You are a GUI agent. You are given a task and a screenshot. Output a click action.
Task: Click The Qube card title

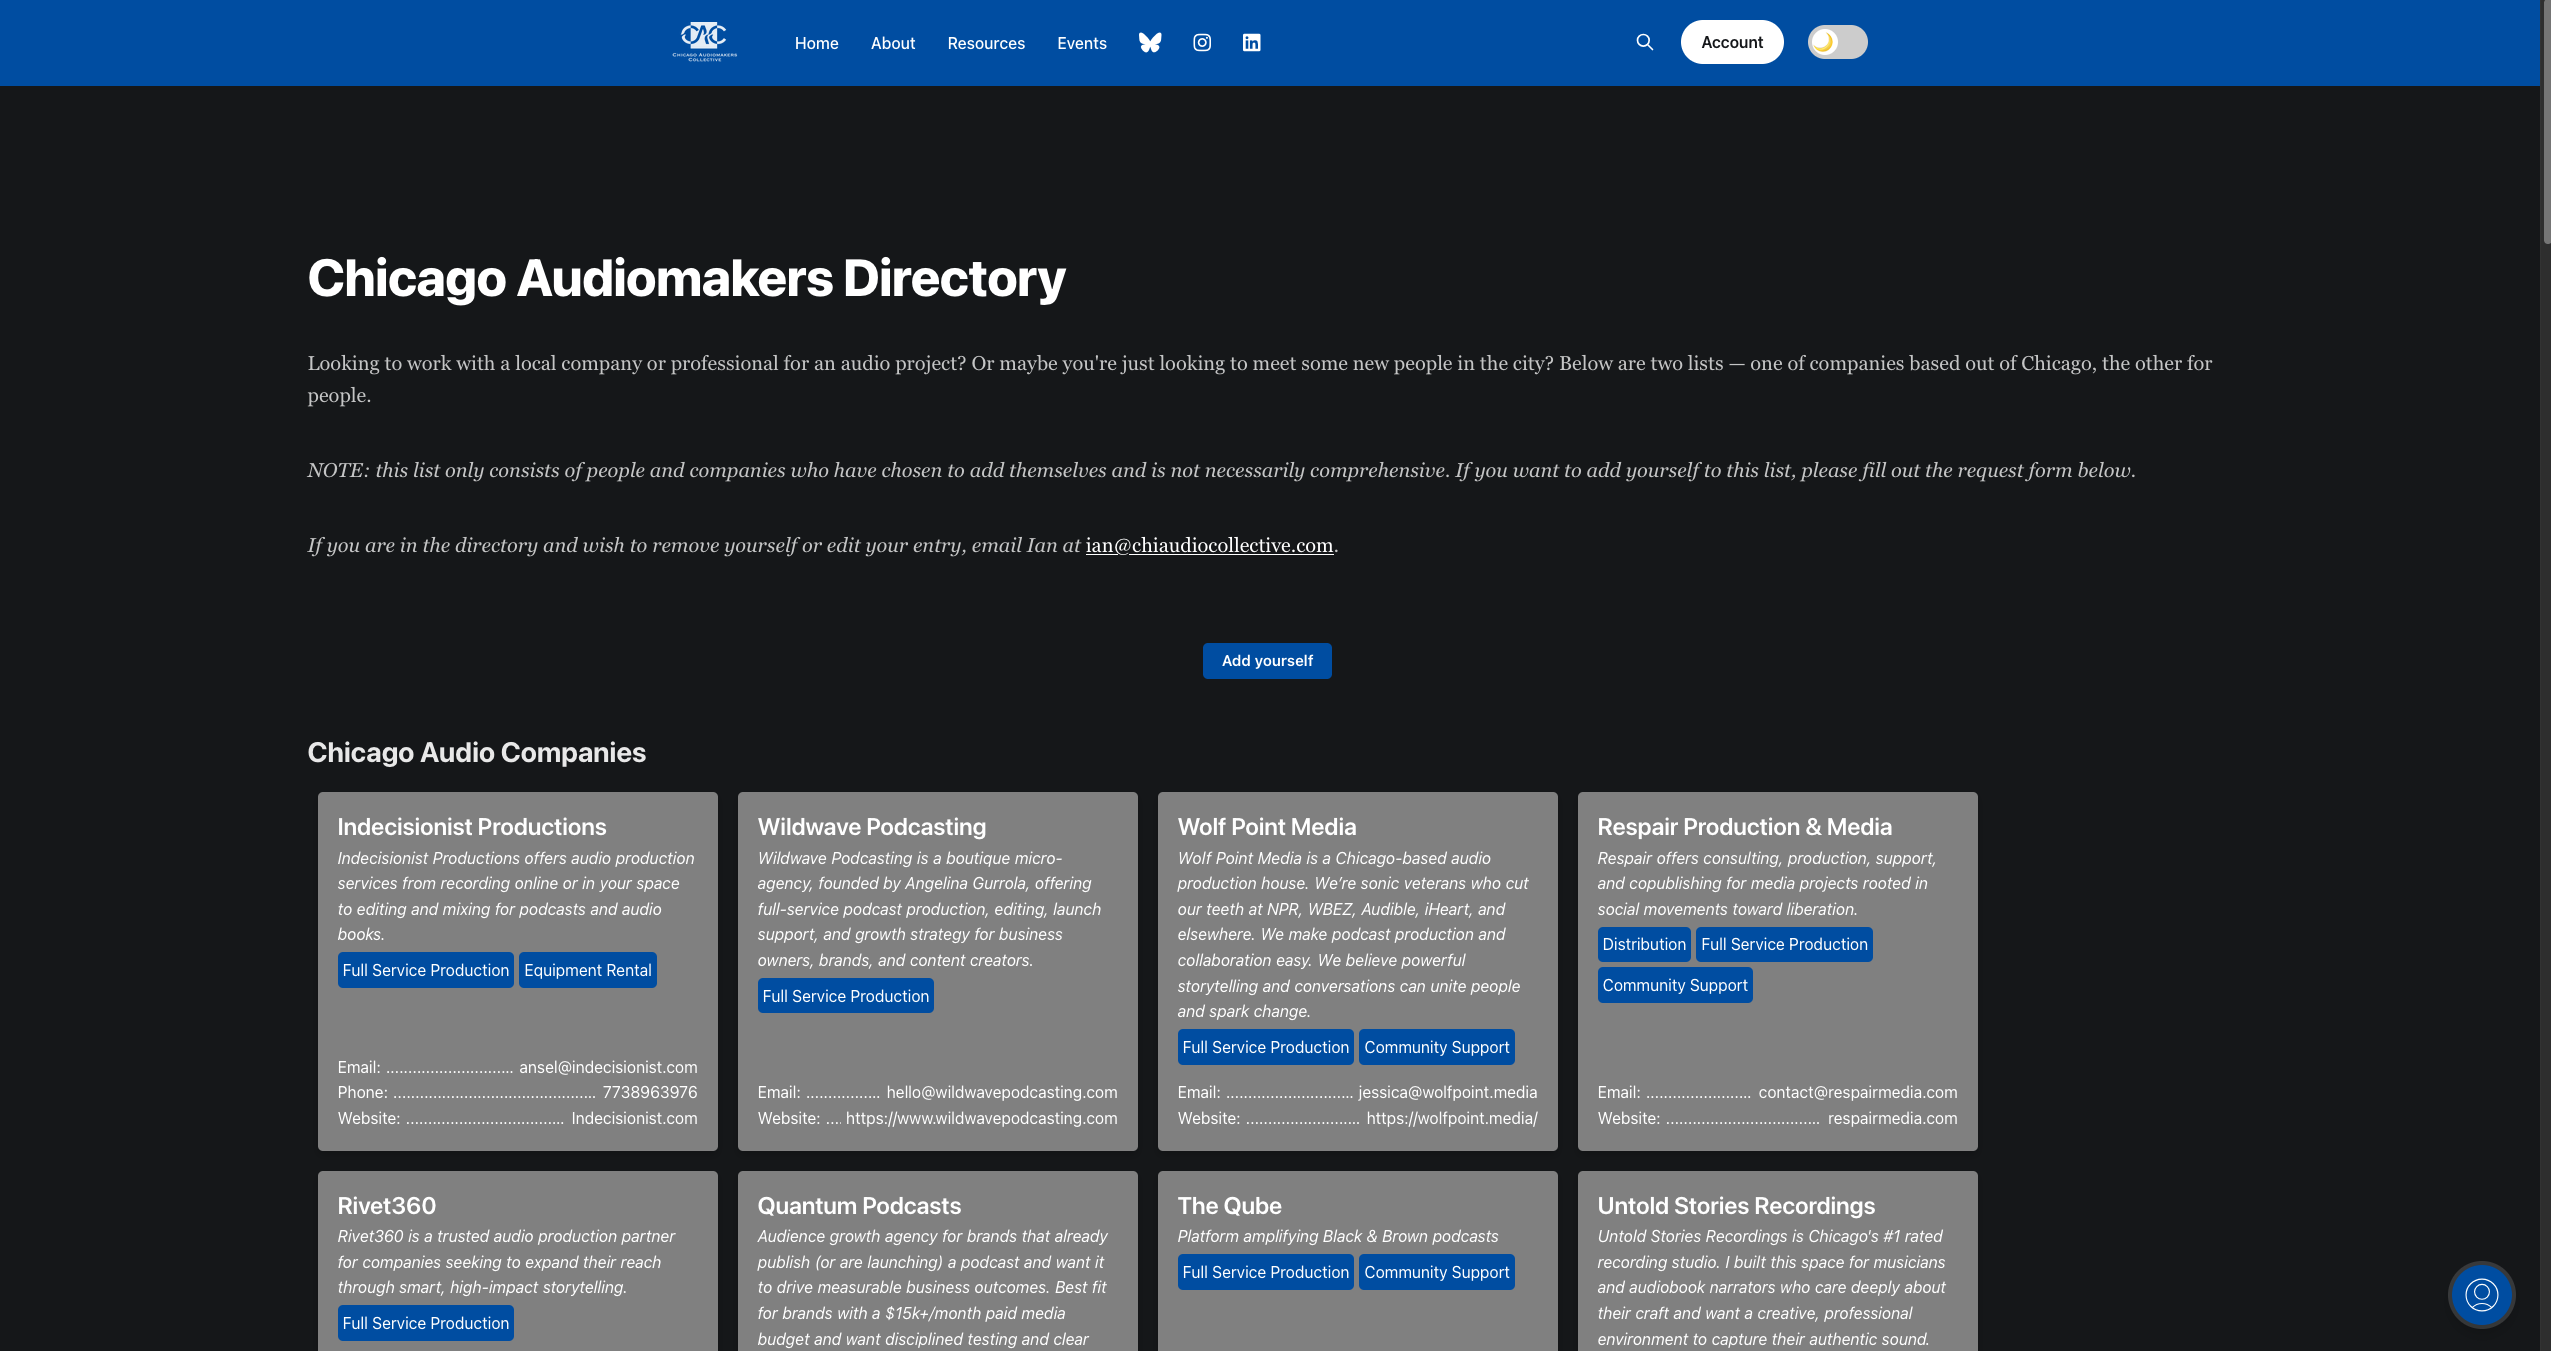click(1230, 1206)
